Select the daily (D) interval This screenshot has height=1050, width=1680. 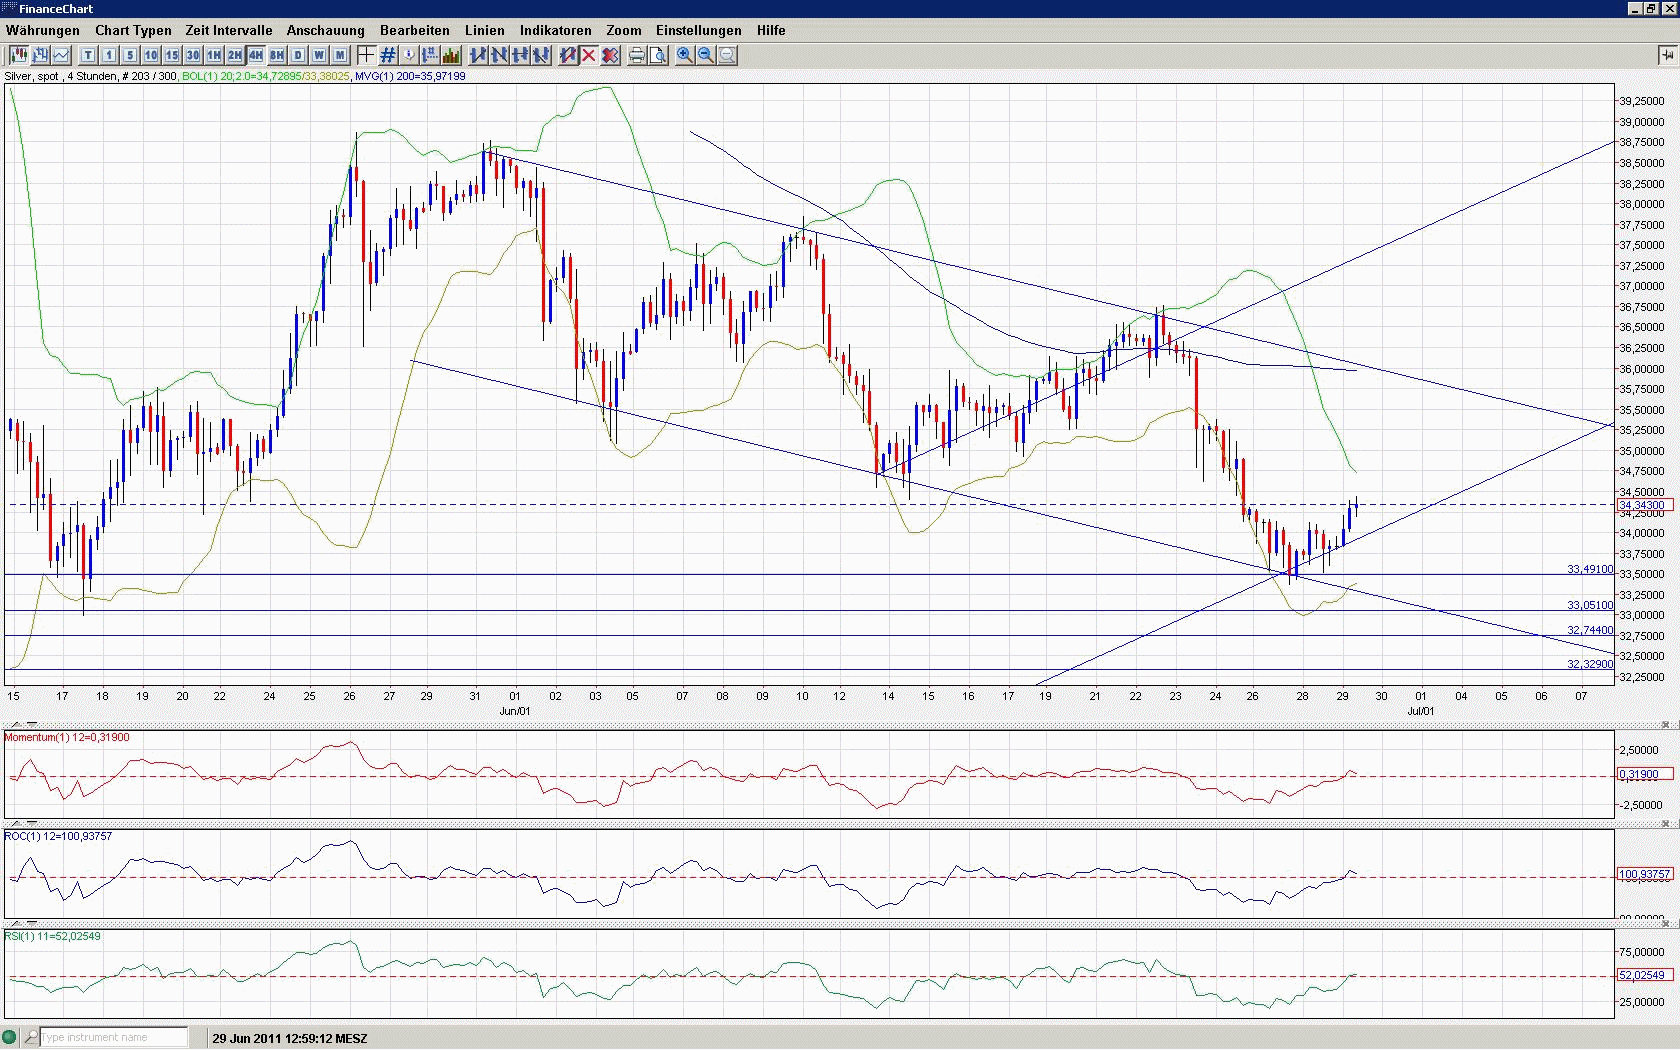(x=298, y=55)
